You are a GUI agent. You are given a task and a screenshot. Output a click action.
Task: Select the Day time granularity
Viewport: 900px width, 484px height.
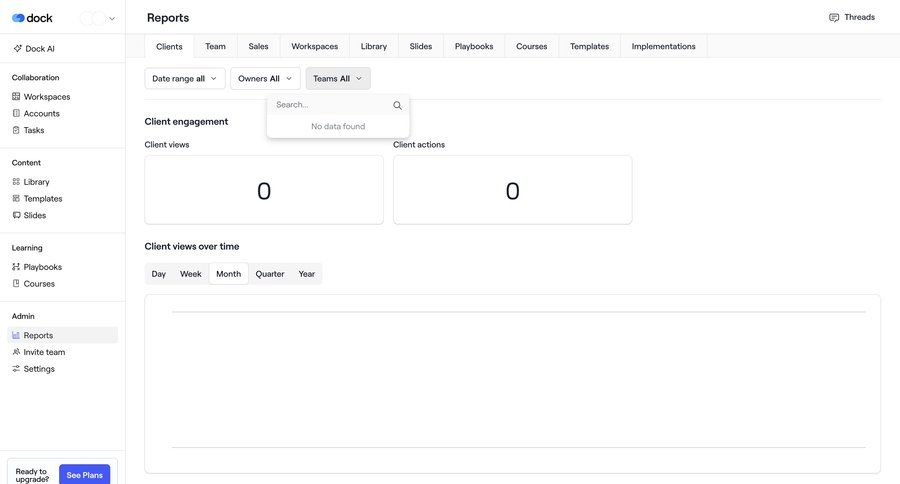coord(158,274)
